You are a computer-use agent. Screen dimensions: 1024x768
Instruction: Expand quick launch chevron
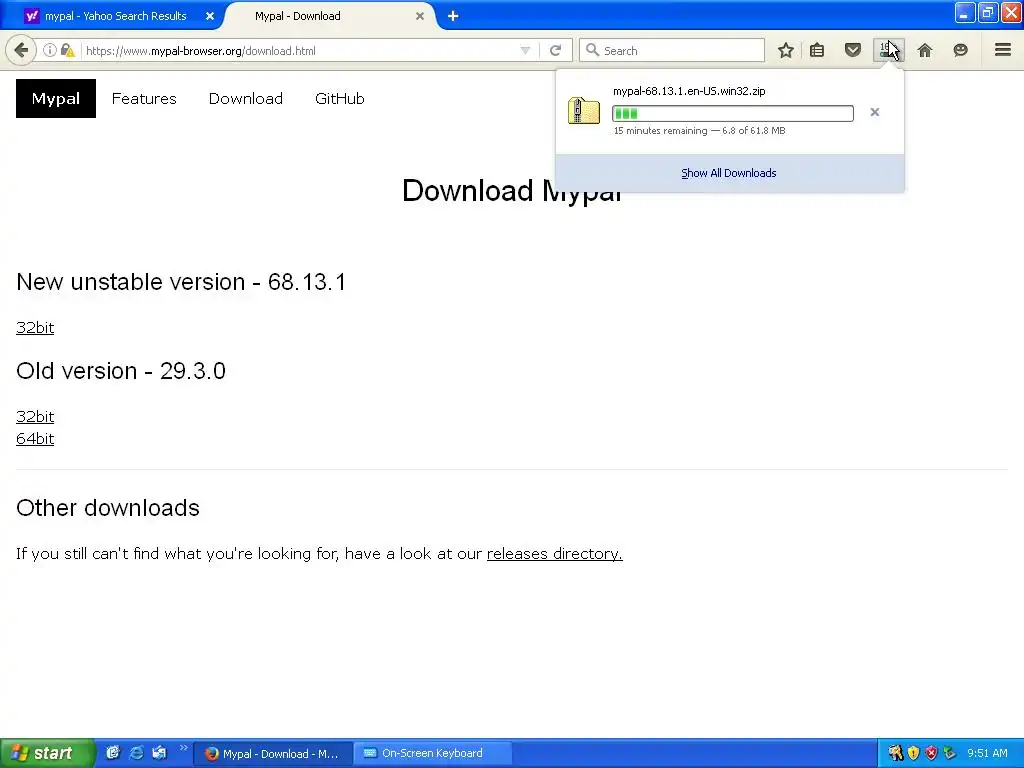click(184, 748)
